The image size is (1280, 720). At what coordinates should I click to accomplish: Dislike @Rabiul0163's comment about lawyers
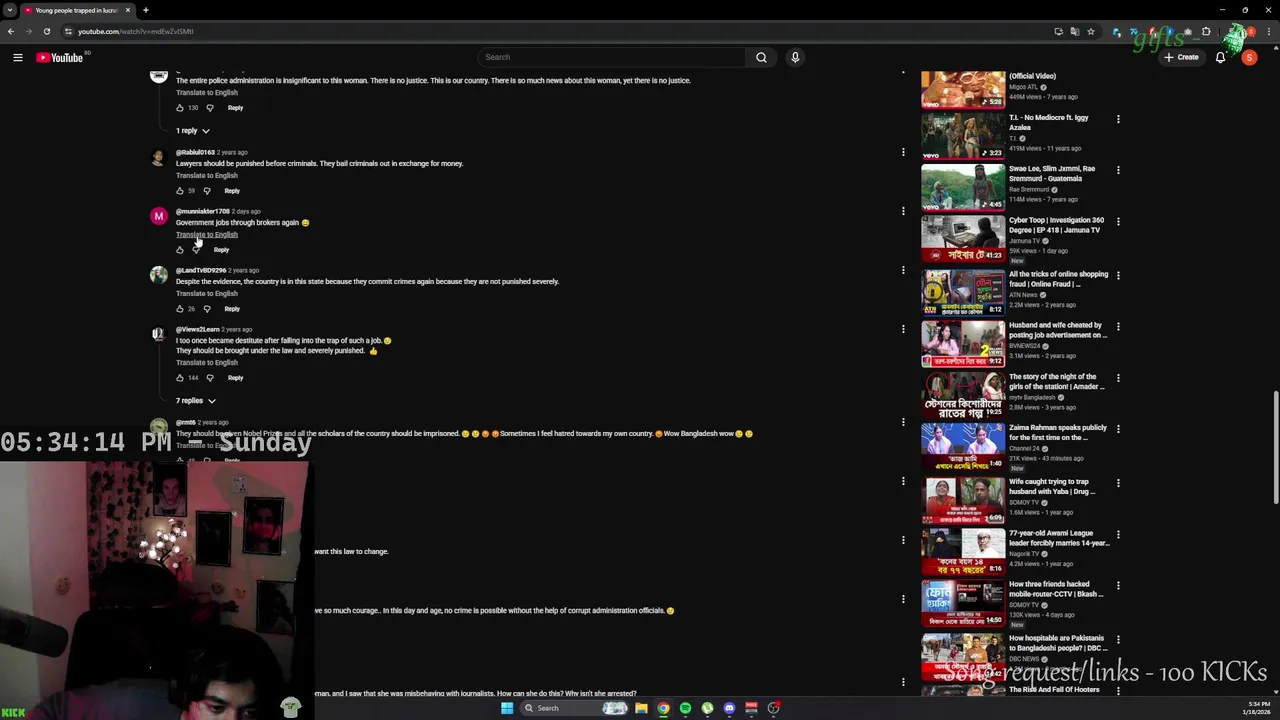click(x=207, y=191)
